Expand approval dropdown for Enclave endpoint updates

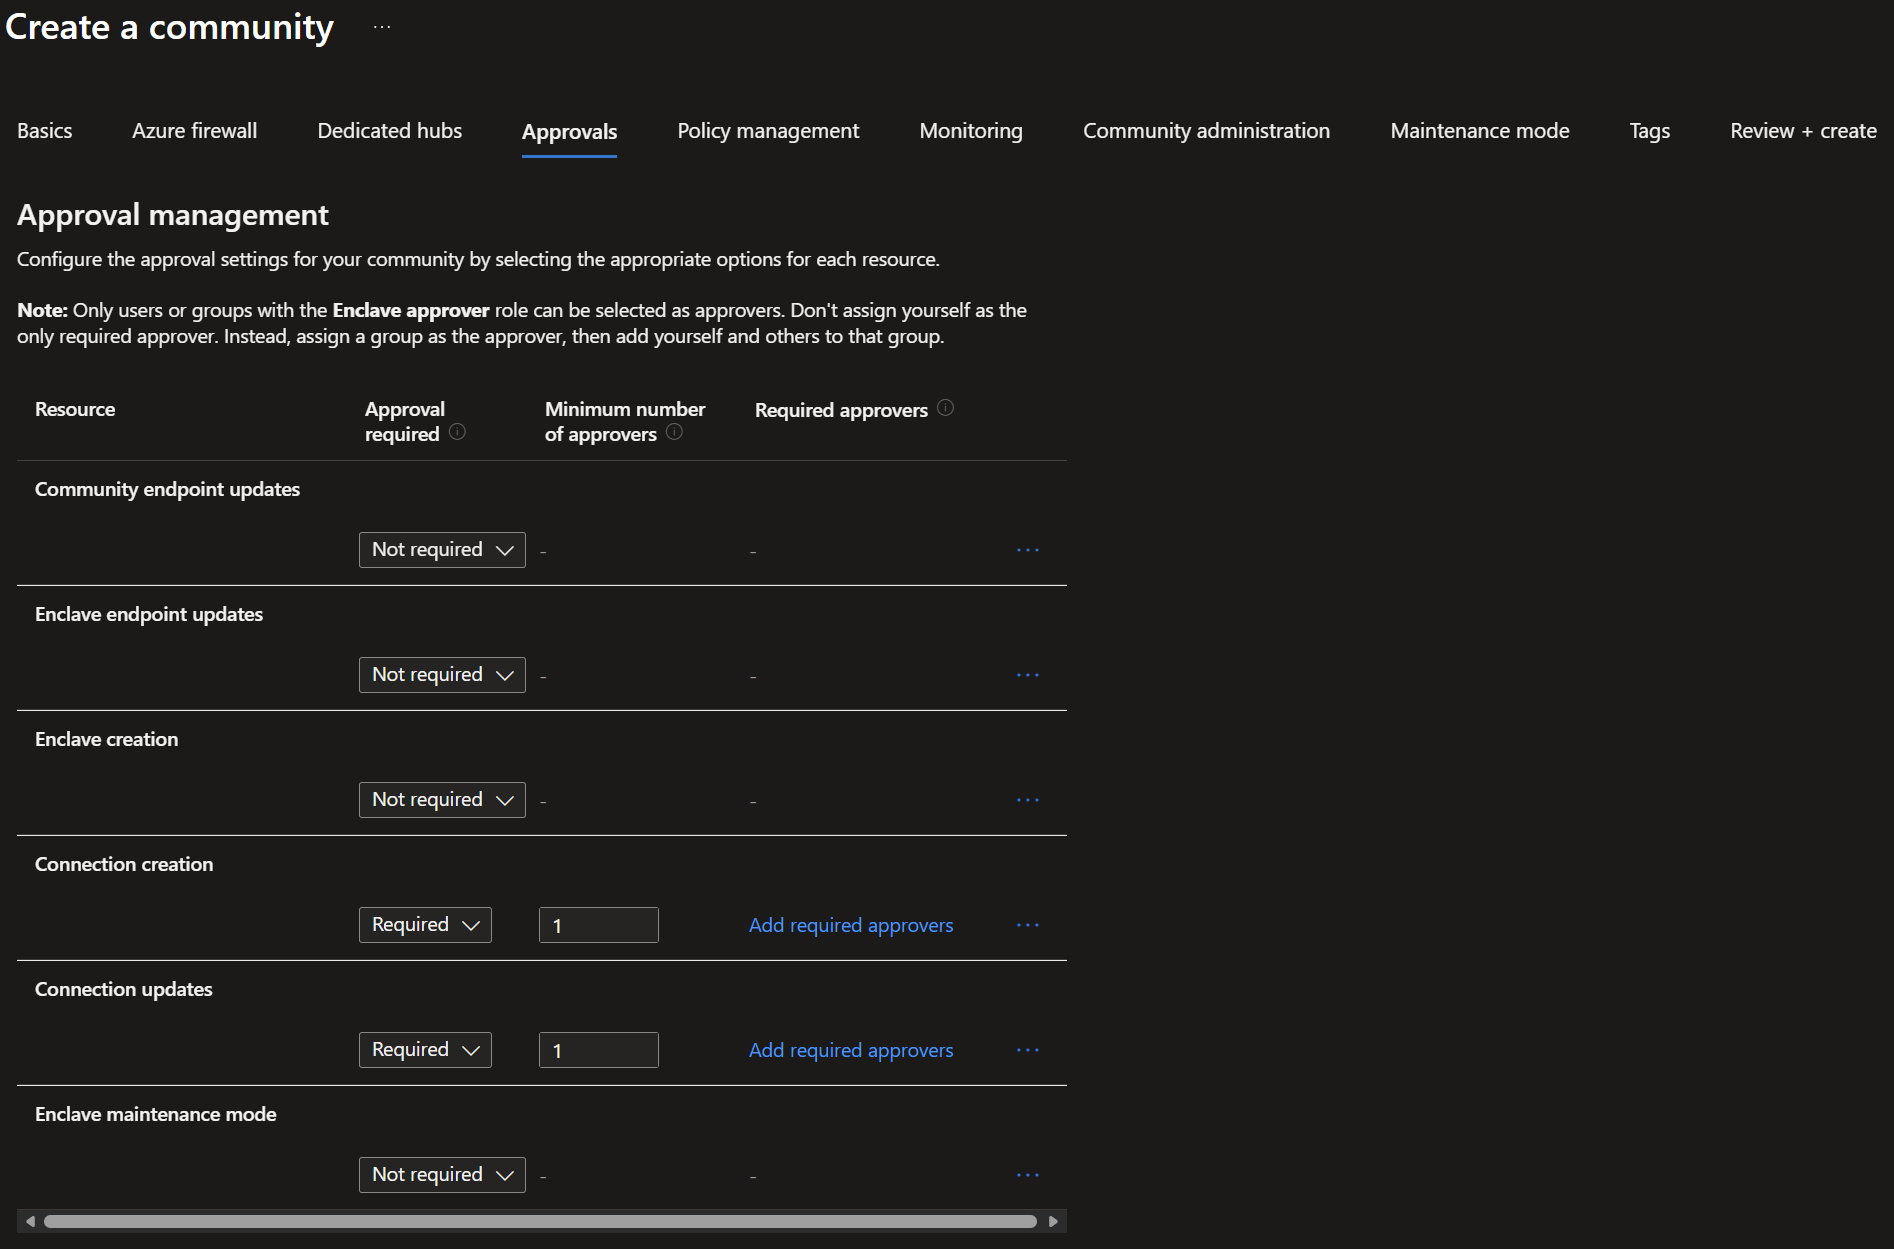click(442, 675)
